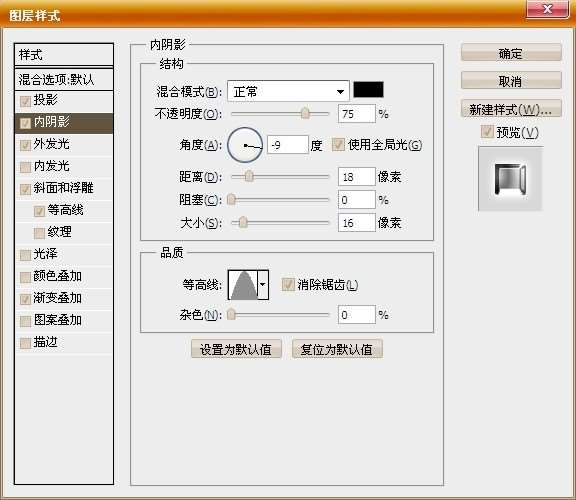The image size is (576, 500).
Task: Click 复位为默认值 button
Action: 337,349
